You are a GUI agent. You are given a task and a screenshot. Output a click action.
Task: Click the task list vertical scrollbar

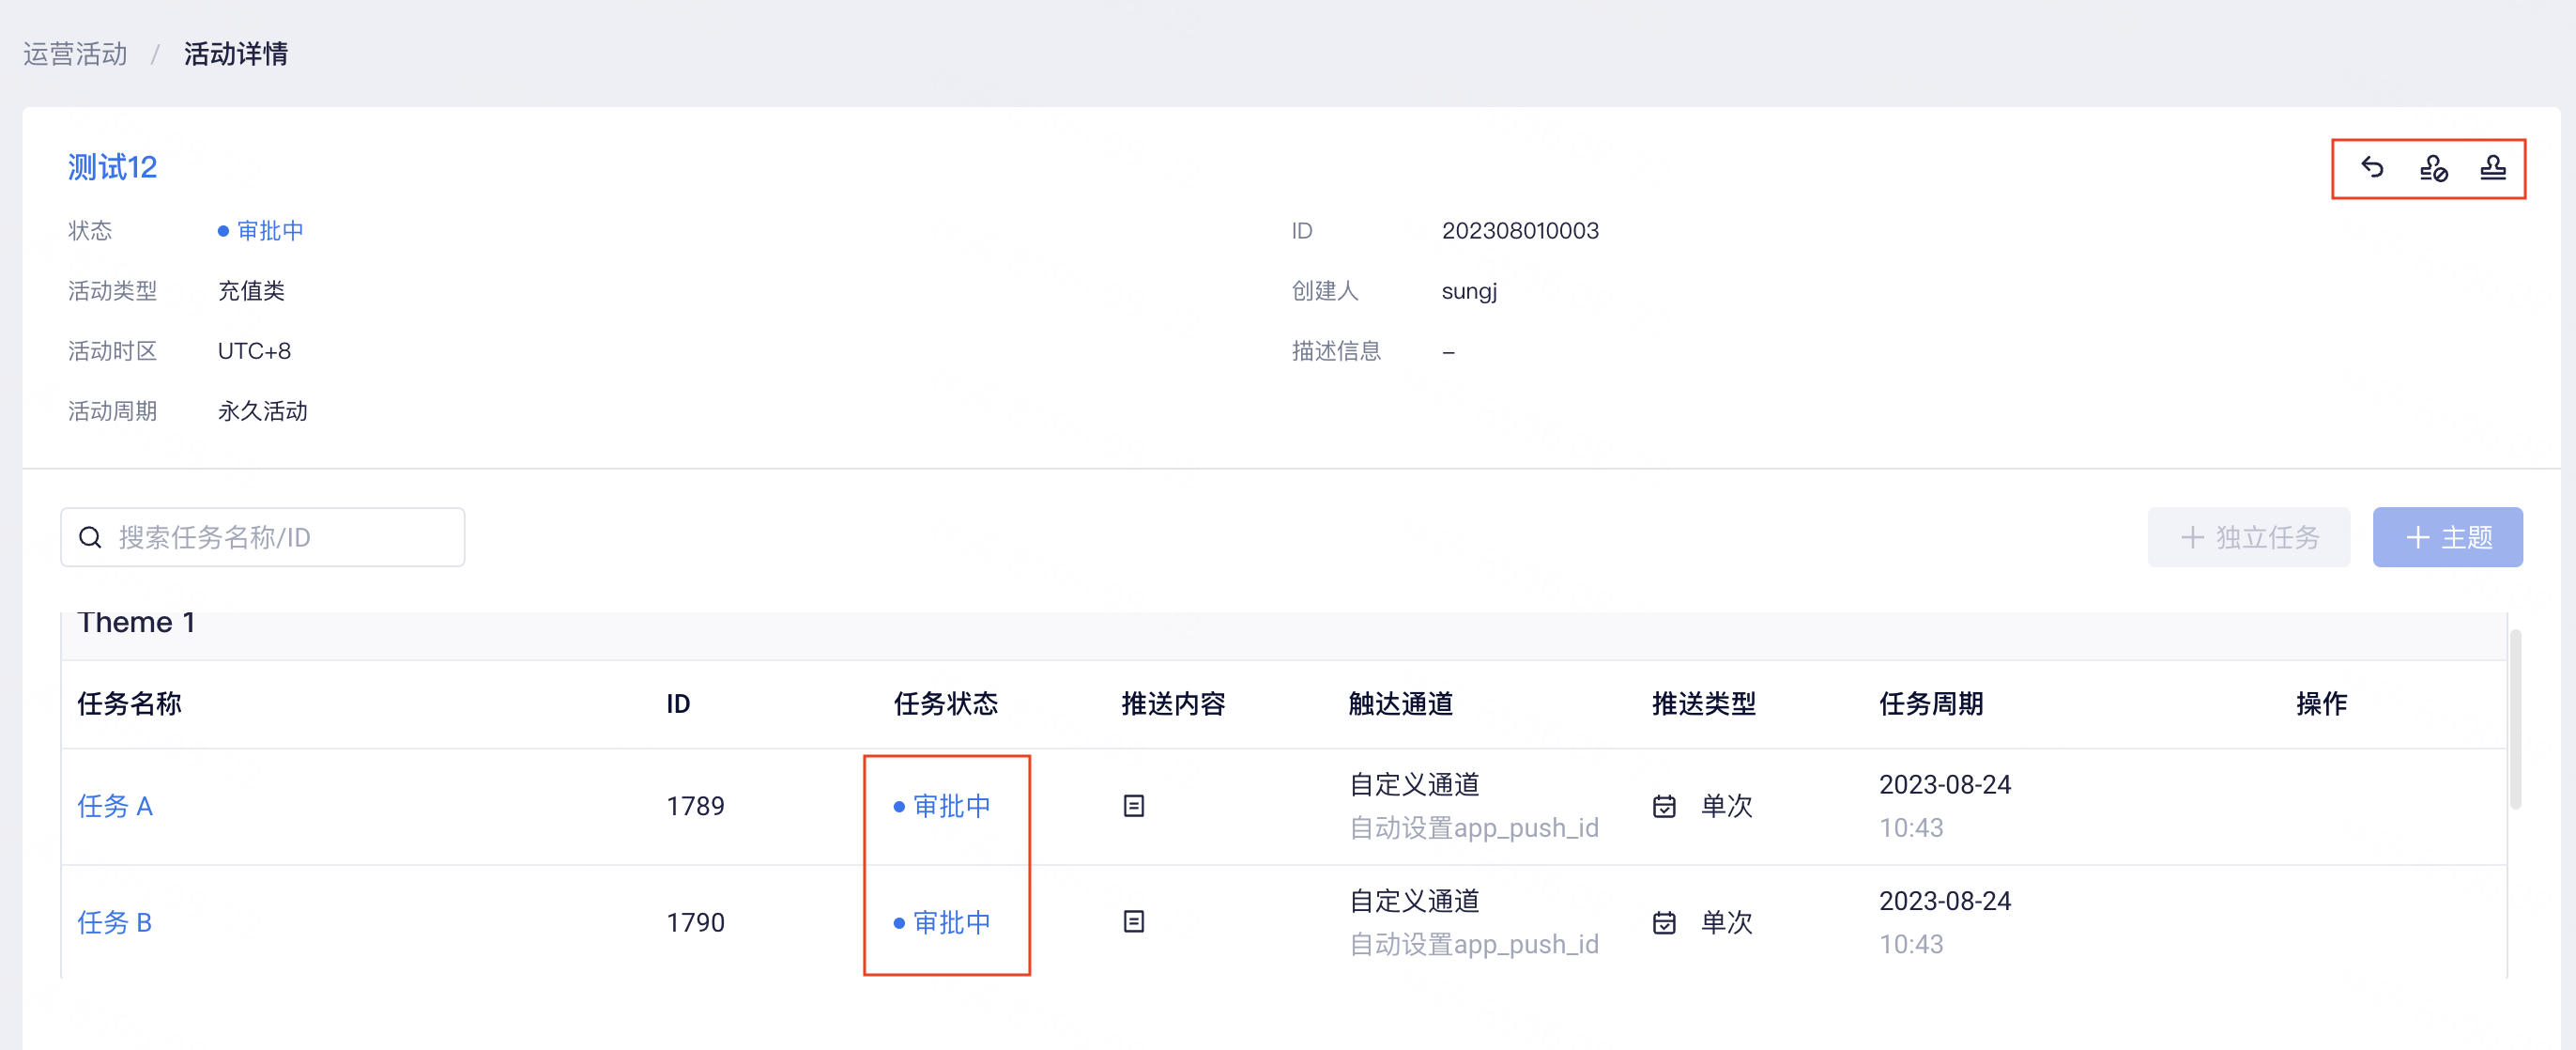pos(2515,718)
